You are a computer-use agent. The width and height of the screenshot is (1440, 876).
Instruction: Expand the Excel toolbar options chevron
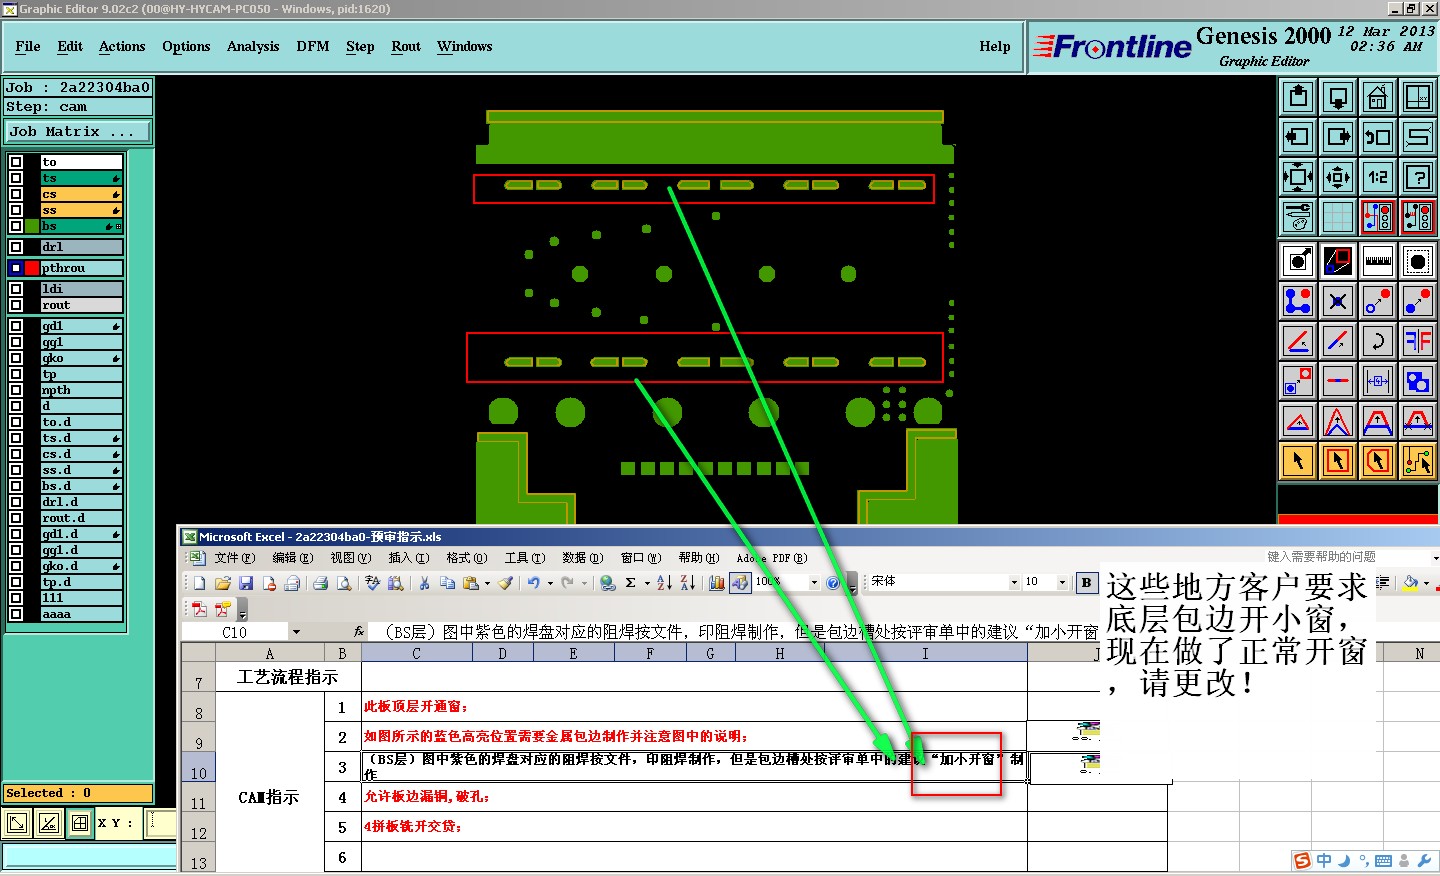[852, 585]
